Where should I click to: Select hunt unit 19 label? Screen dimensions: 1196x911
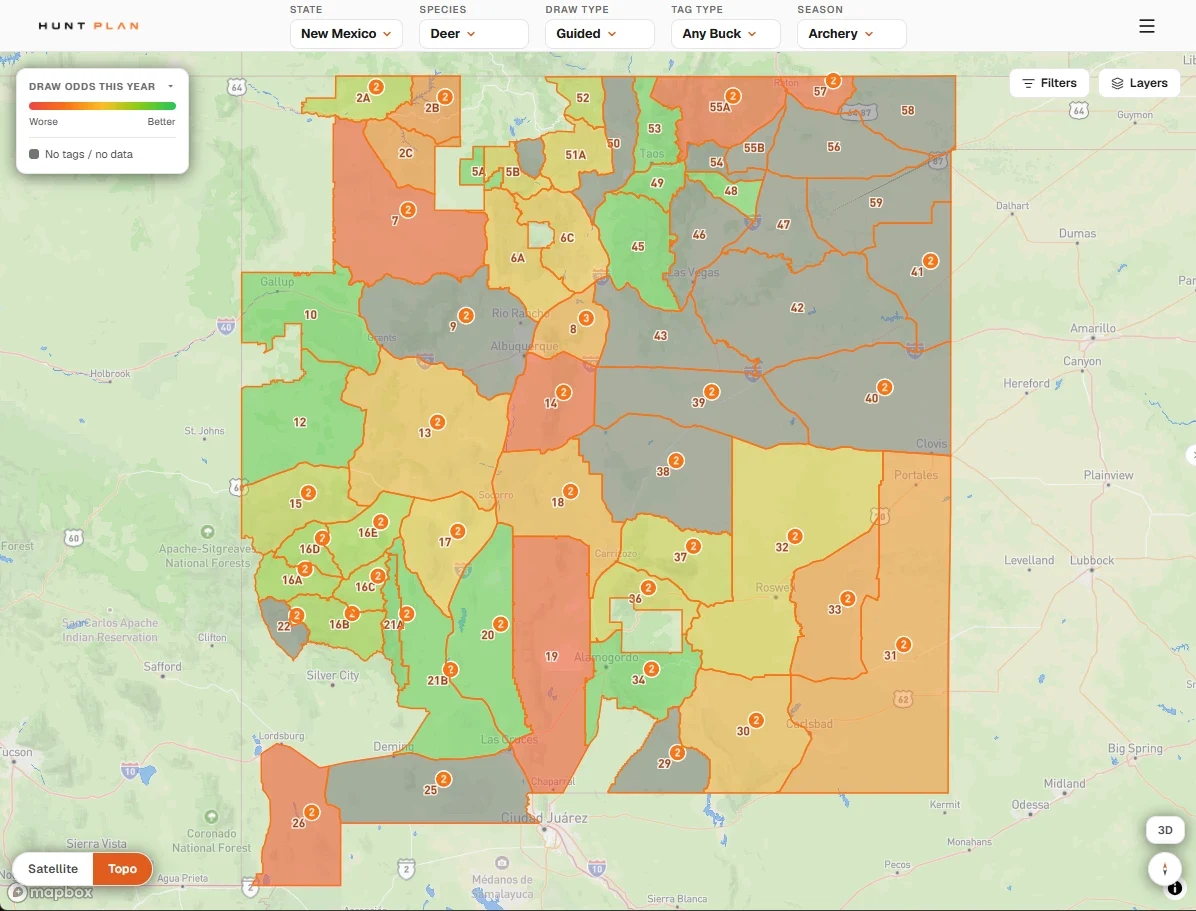551,656
